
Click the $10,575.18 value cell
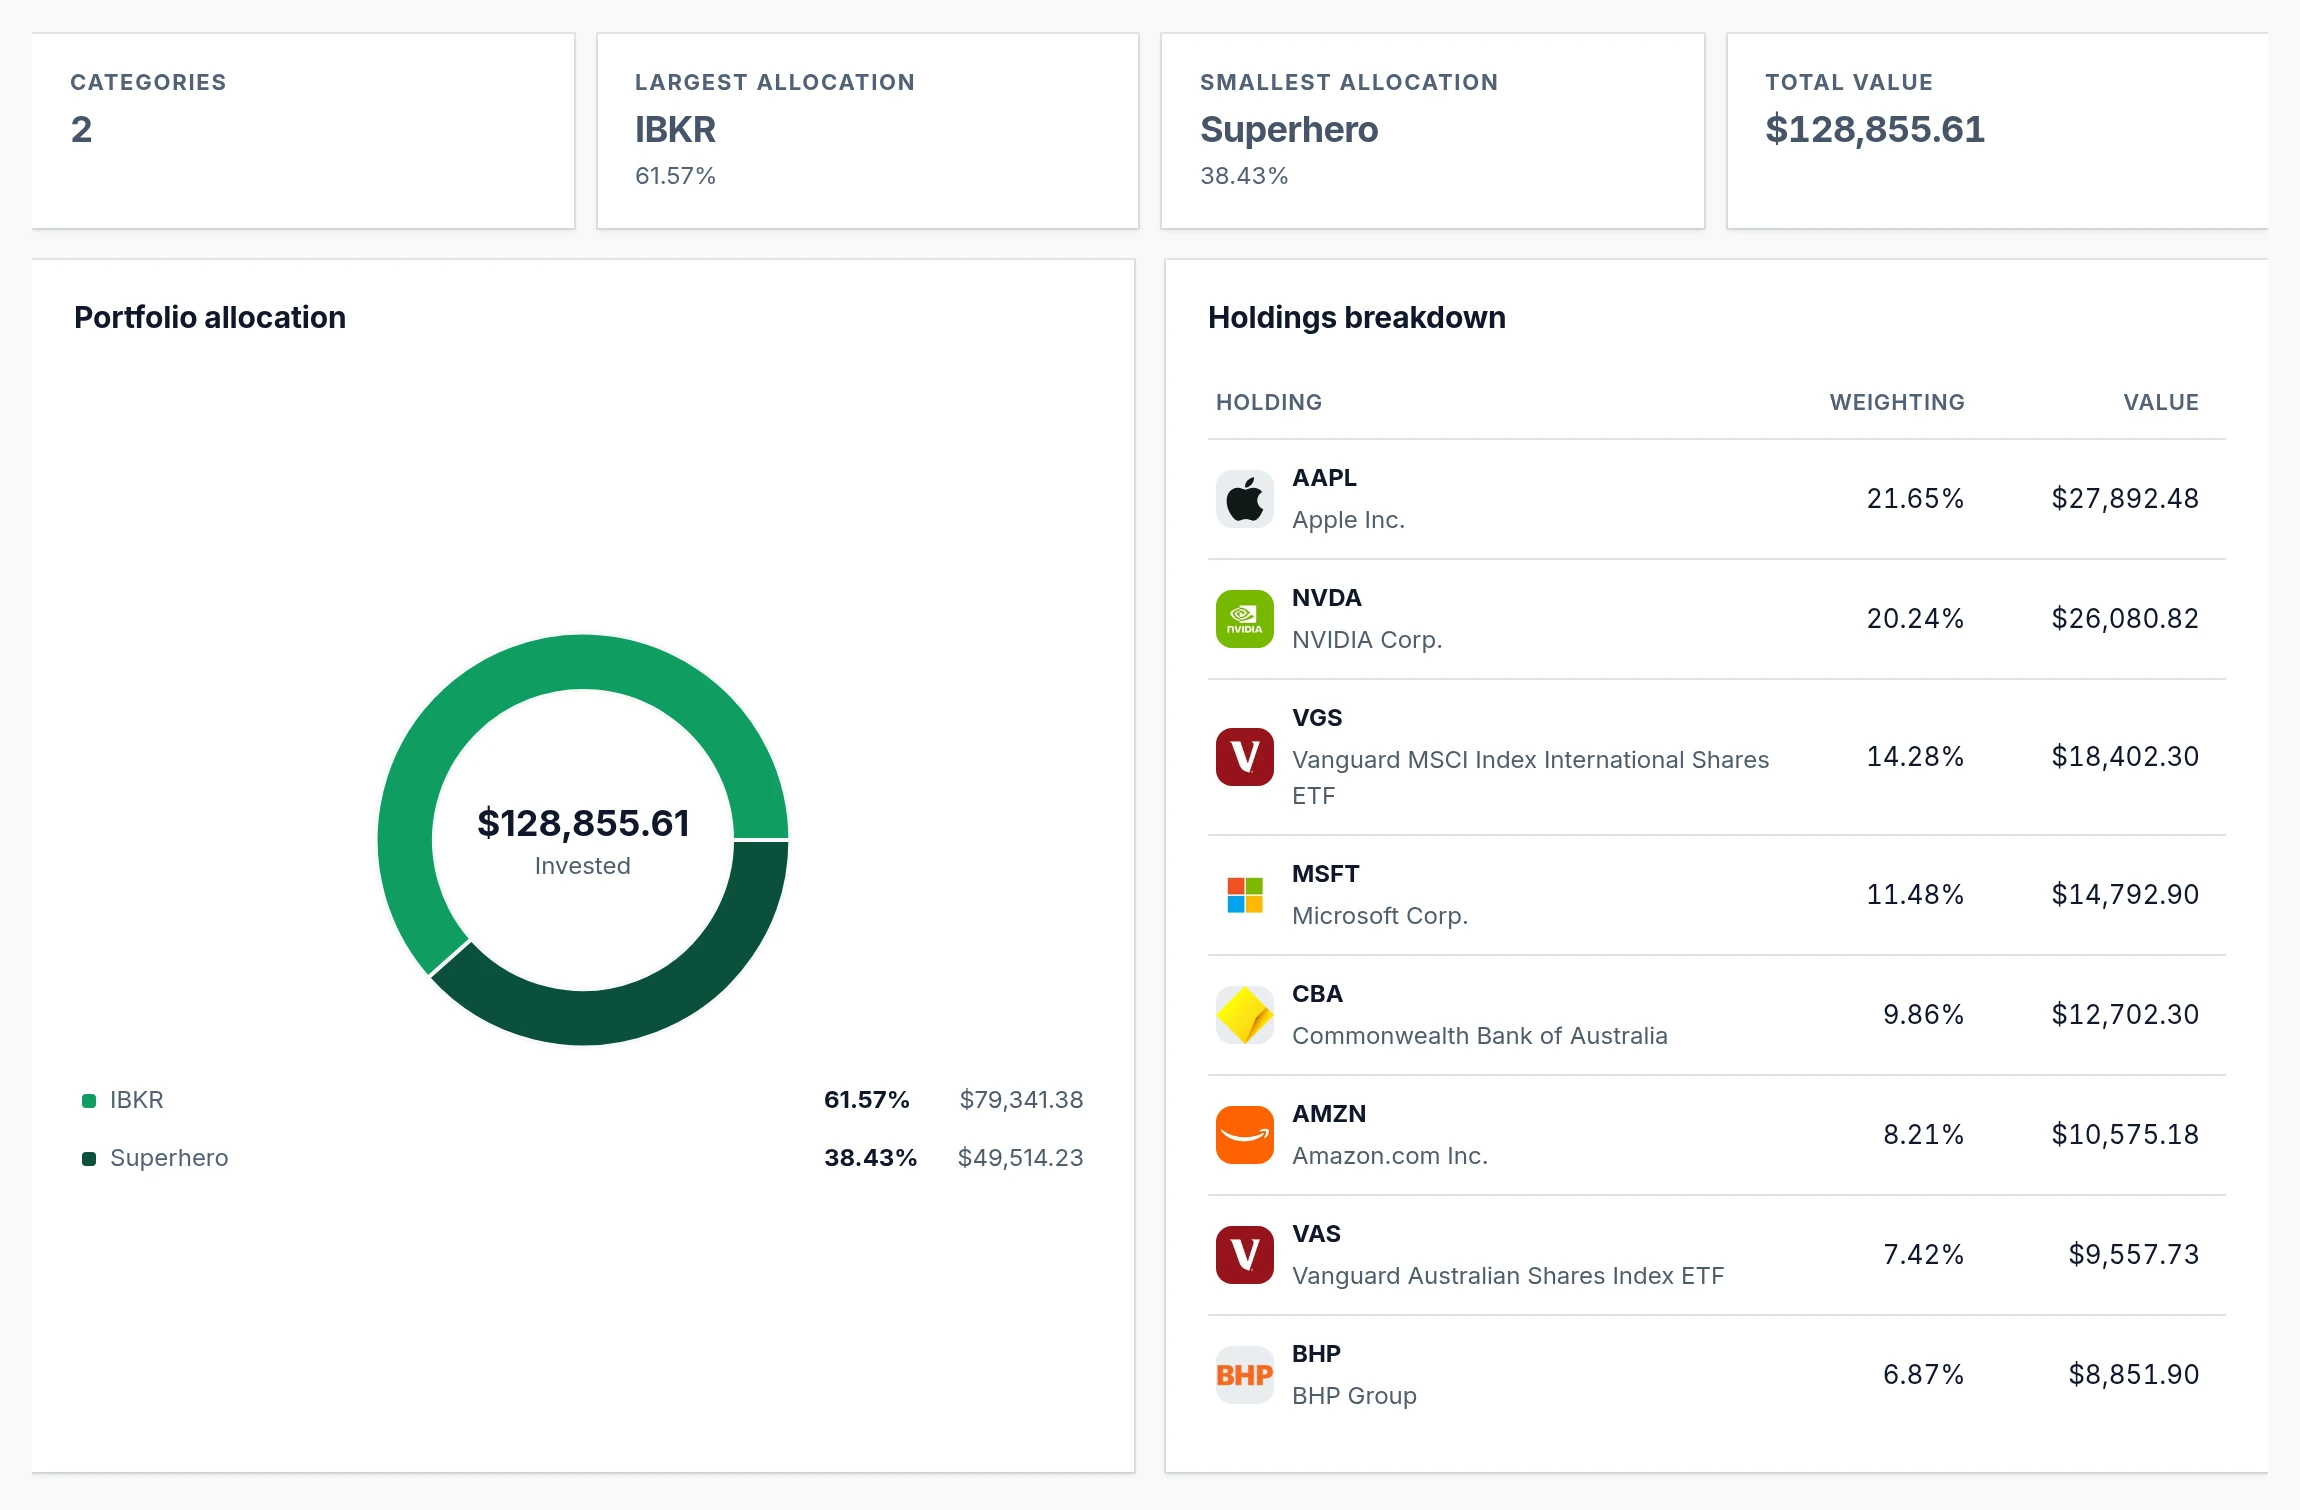pos(2125,1135)
